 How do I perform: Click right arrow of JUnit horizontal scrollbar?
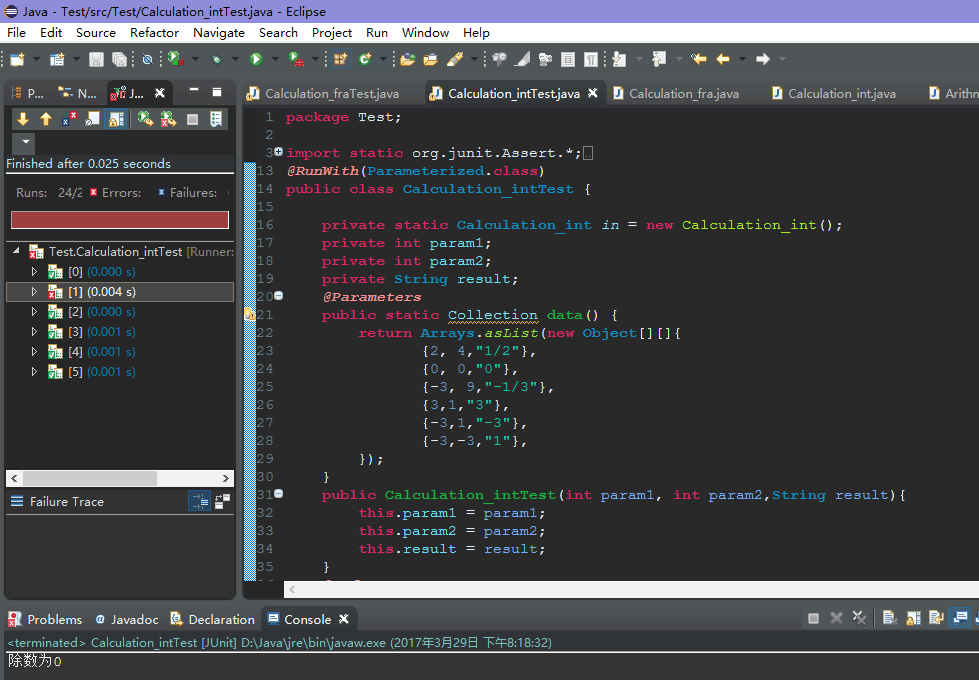point(226,478)
